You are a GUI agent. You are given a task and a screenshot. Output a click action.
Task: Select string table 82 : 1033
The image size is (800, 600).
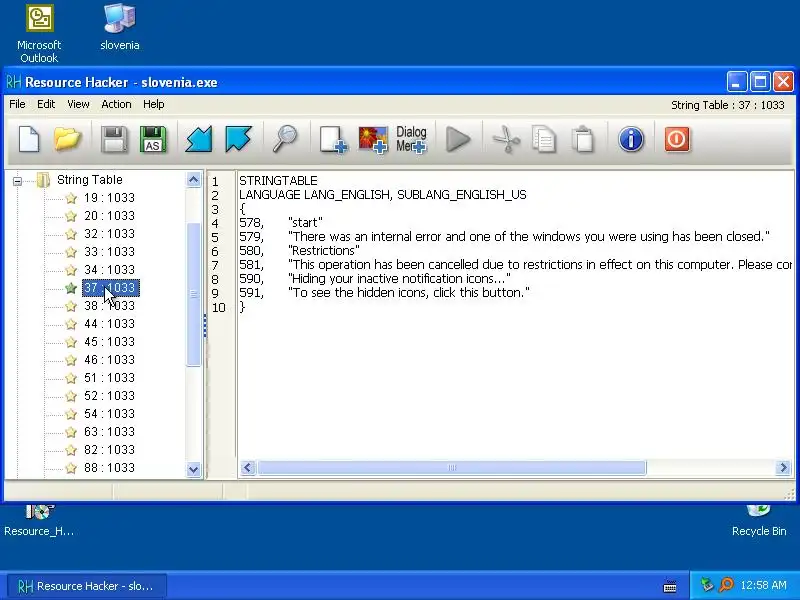[x=109, y=449]
